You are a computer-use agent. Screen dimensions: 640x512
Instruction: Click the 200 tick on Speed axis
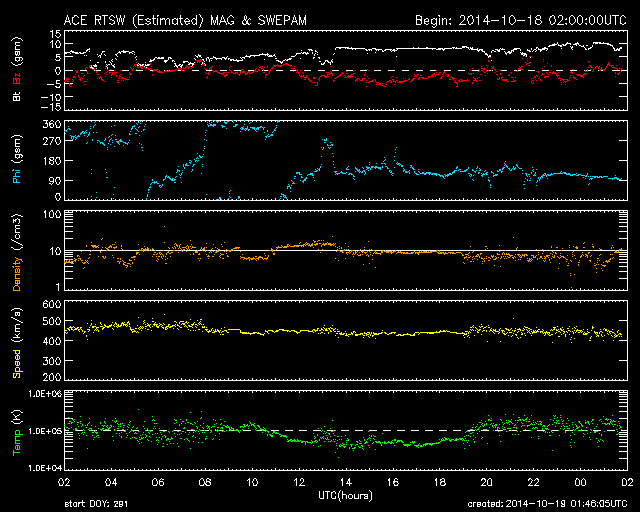click(52, 377)
